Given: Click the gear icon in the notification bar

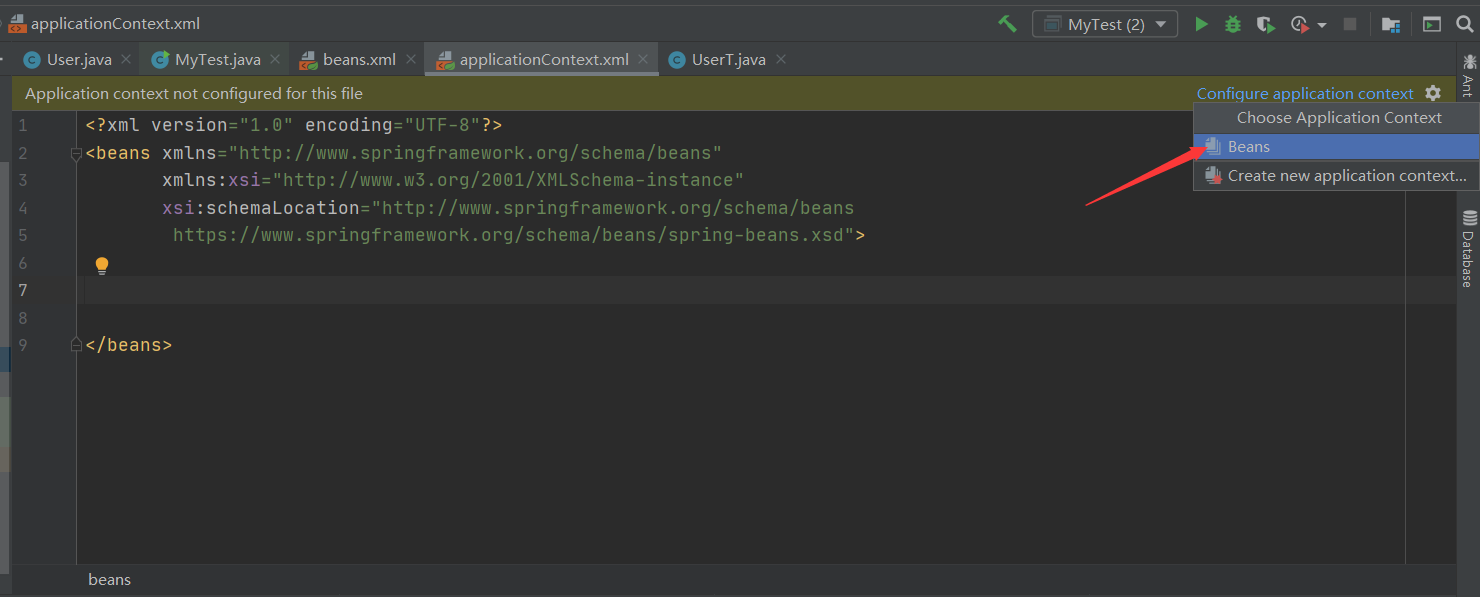Looking at the screenshot, I should point(1433,93).
